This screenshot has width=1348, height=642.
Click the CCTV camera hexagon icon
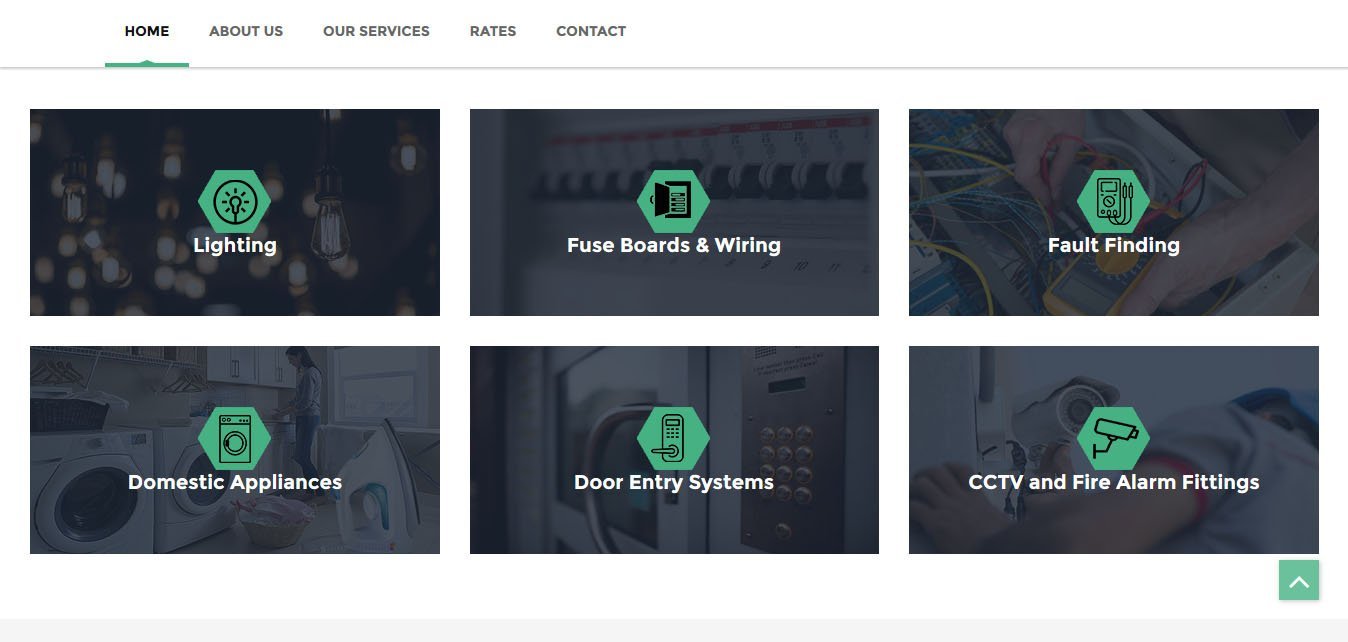[1114, 438]
